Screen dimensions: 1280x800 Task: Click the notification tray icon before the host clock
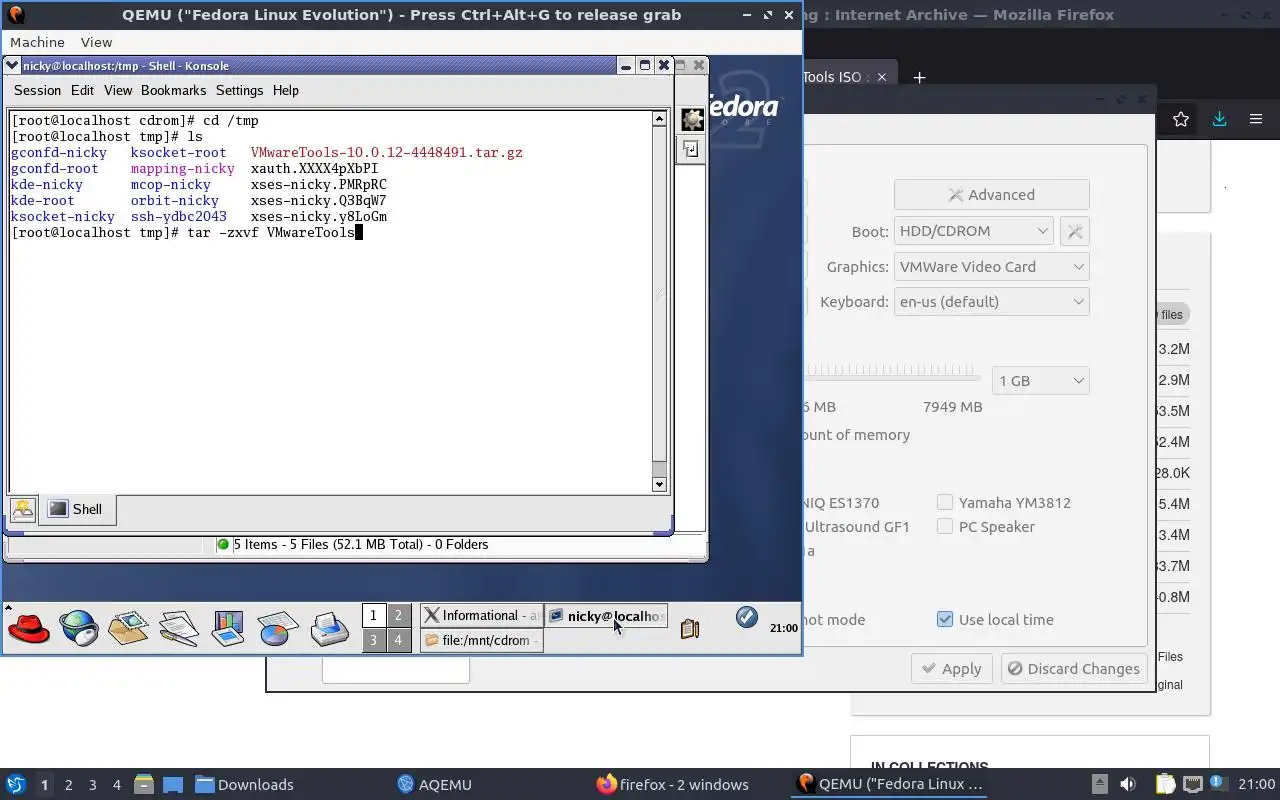click(x=1218, y=783)
